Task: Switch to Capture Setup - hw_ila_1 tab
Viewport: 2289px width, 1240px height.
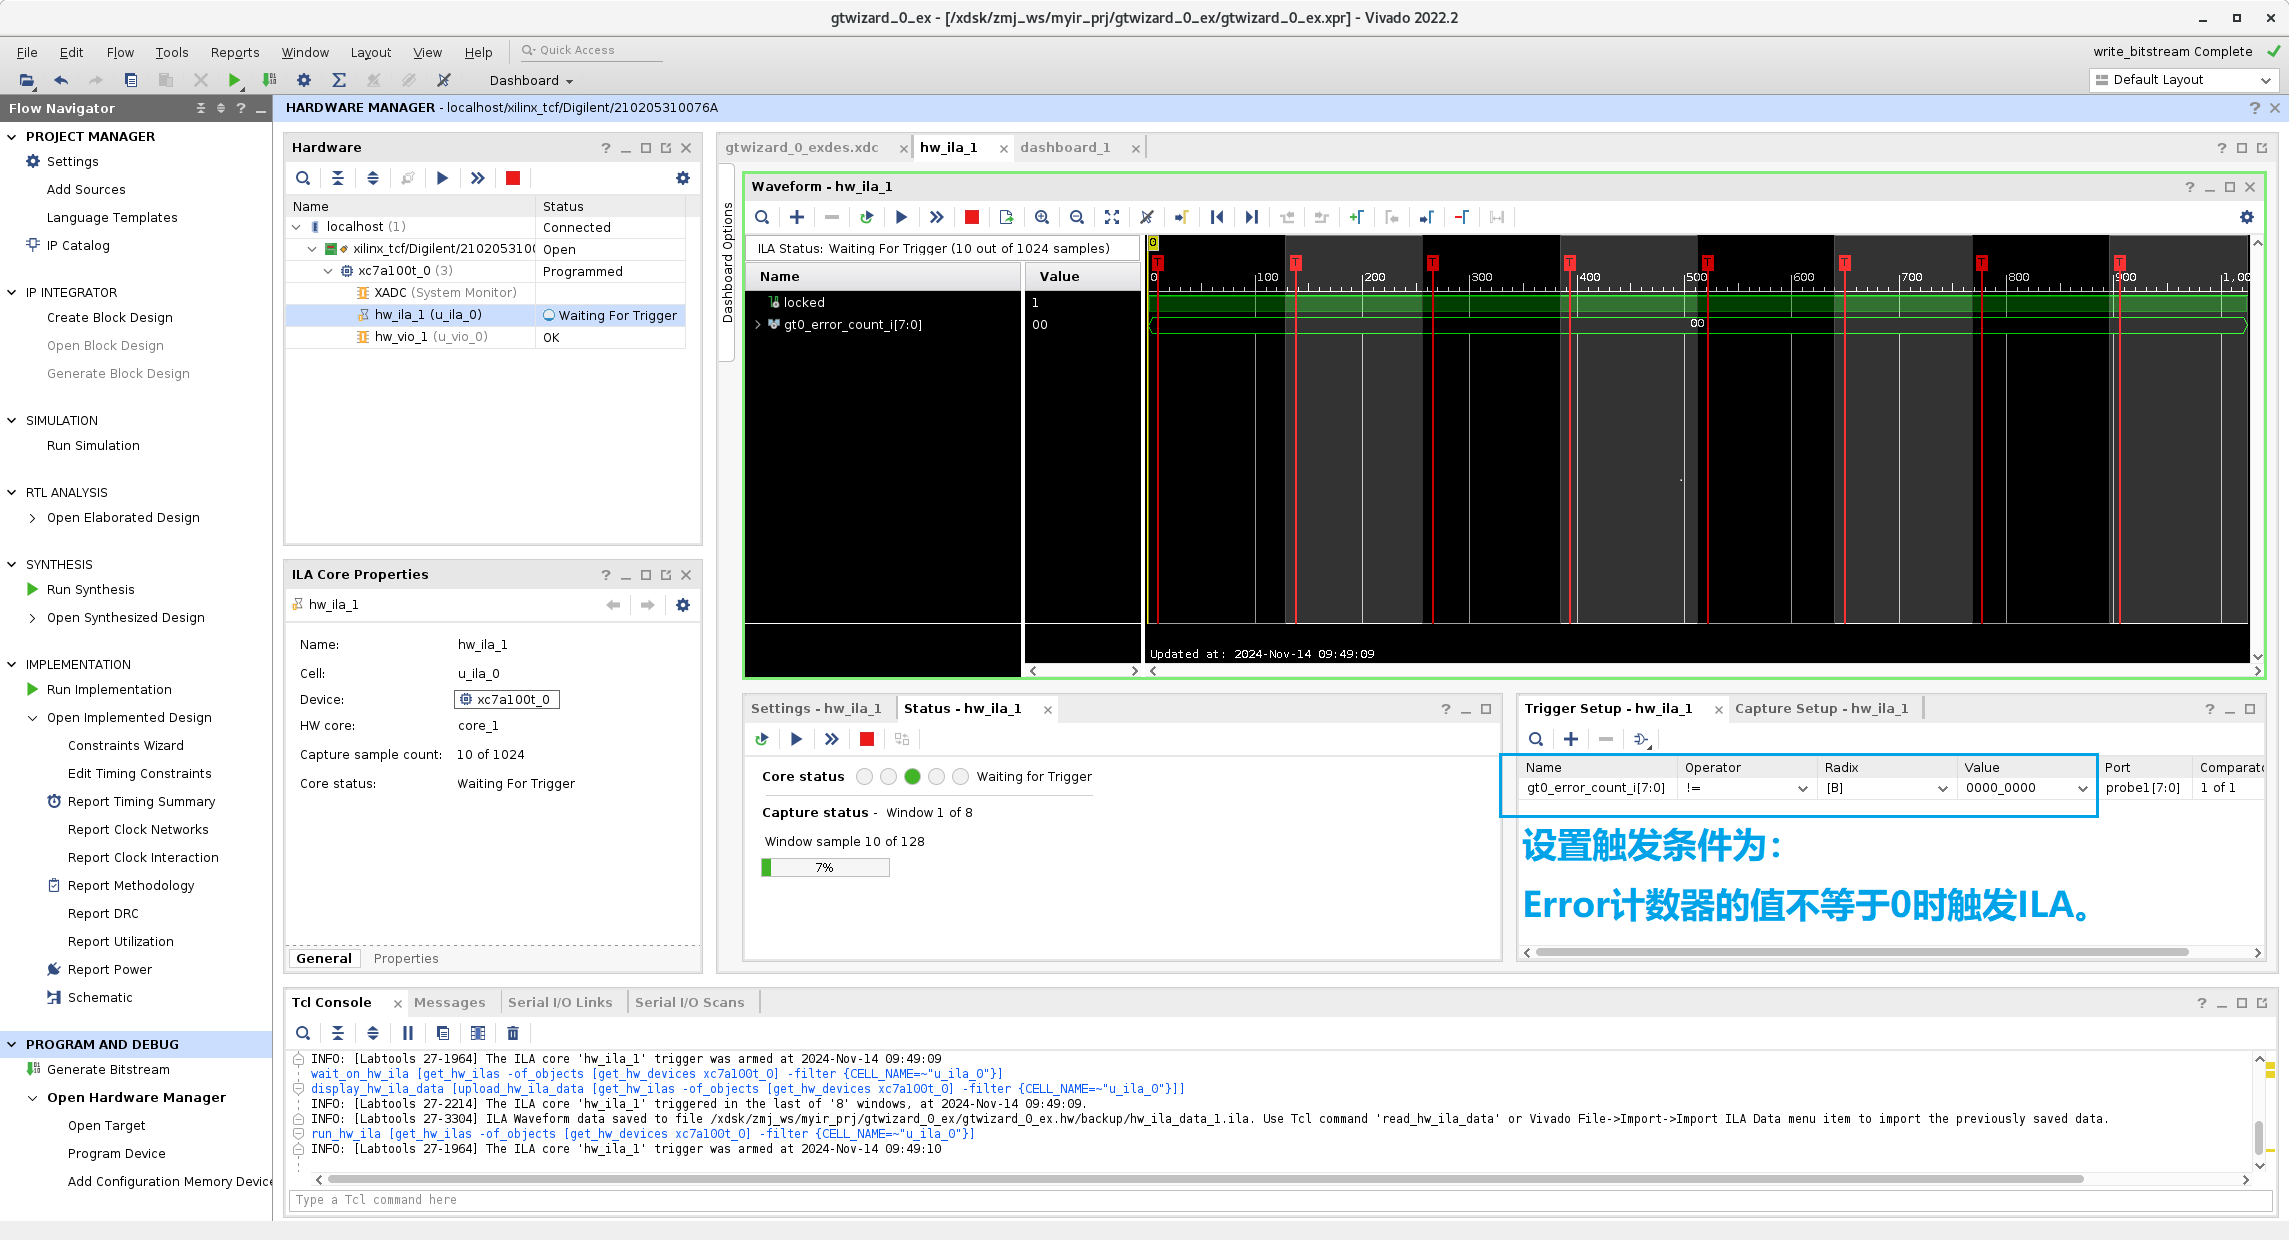Action: coord(1821,708)
